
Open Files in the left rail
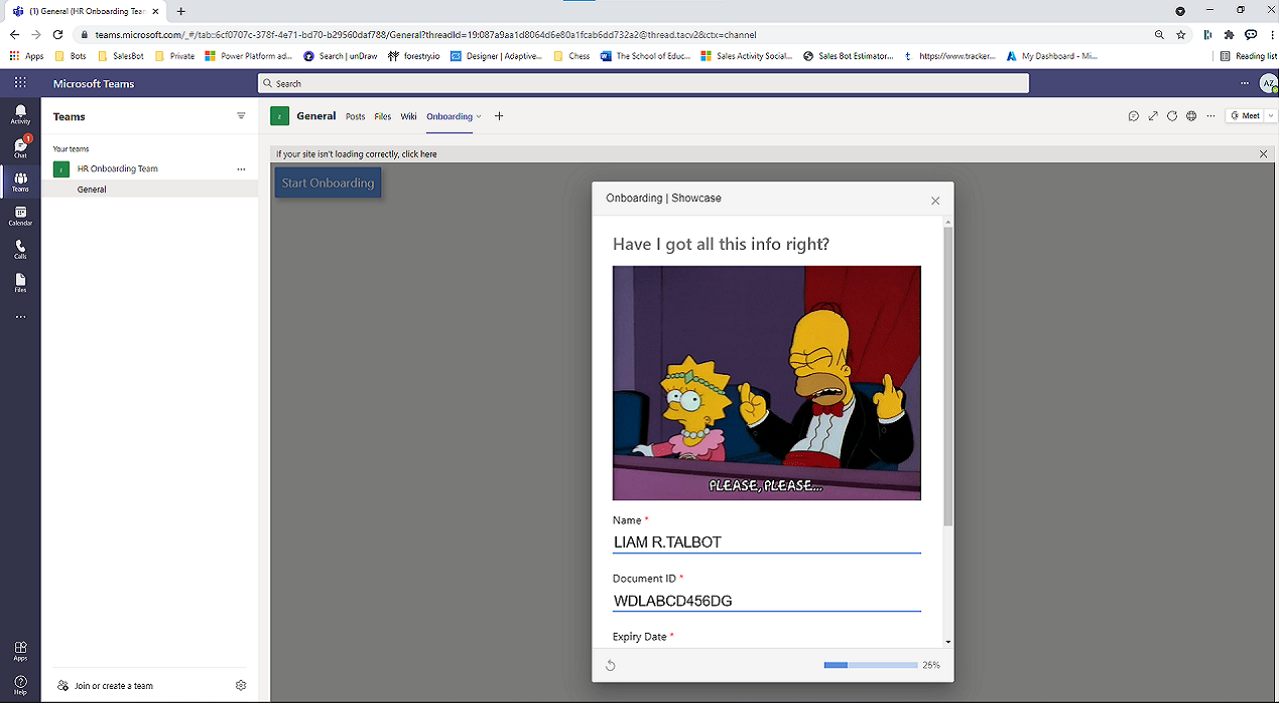click(x=20, y=283)
